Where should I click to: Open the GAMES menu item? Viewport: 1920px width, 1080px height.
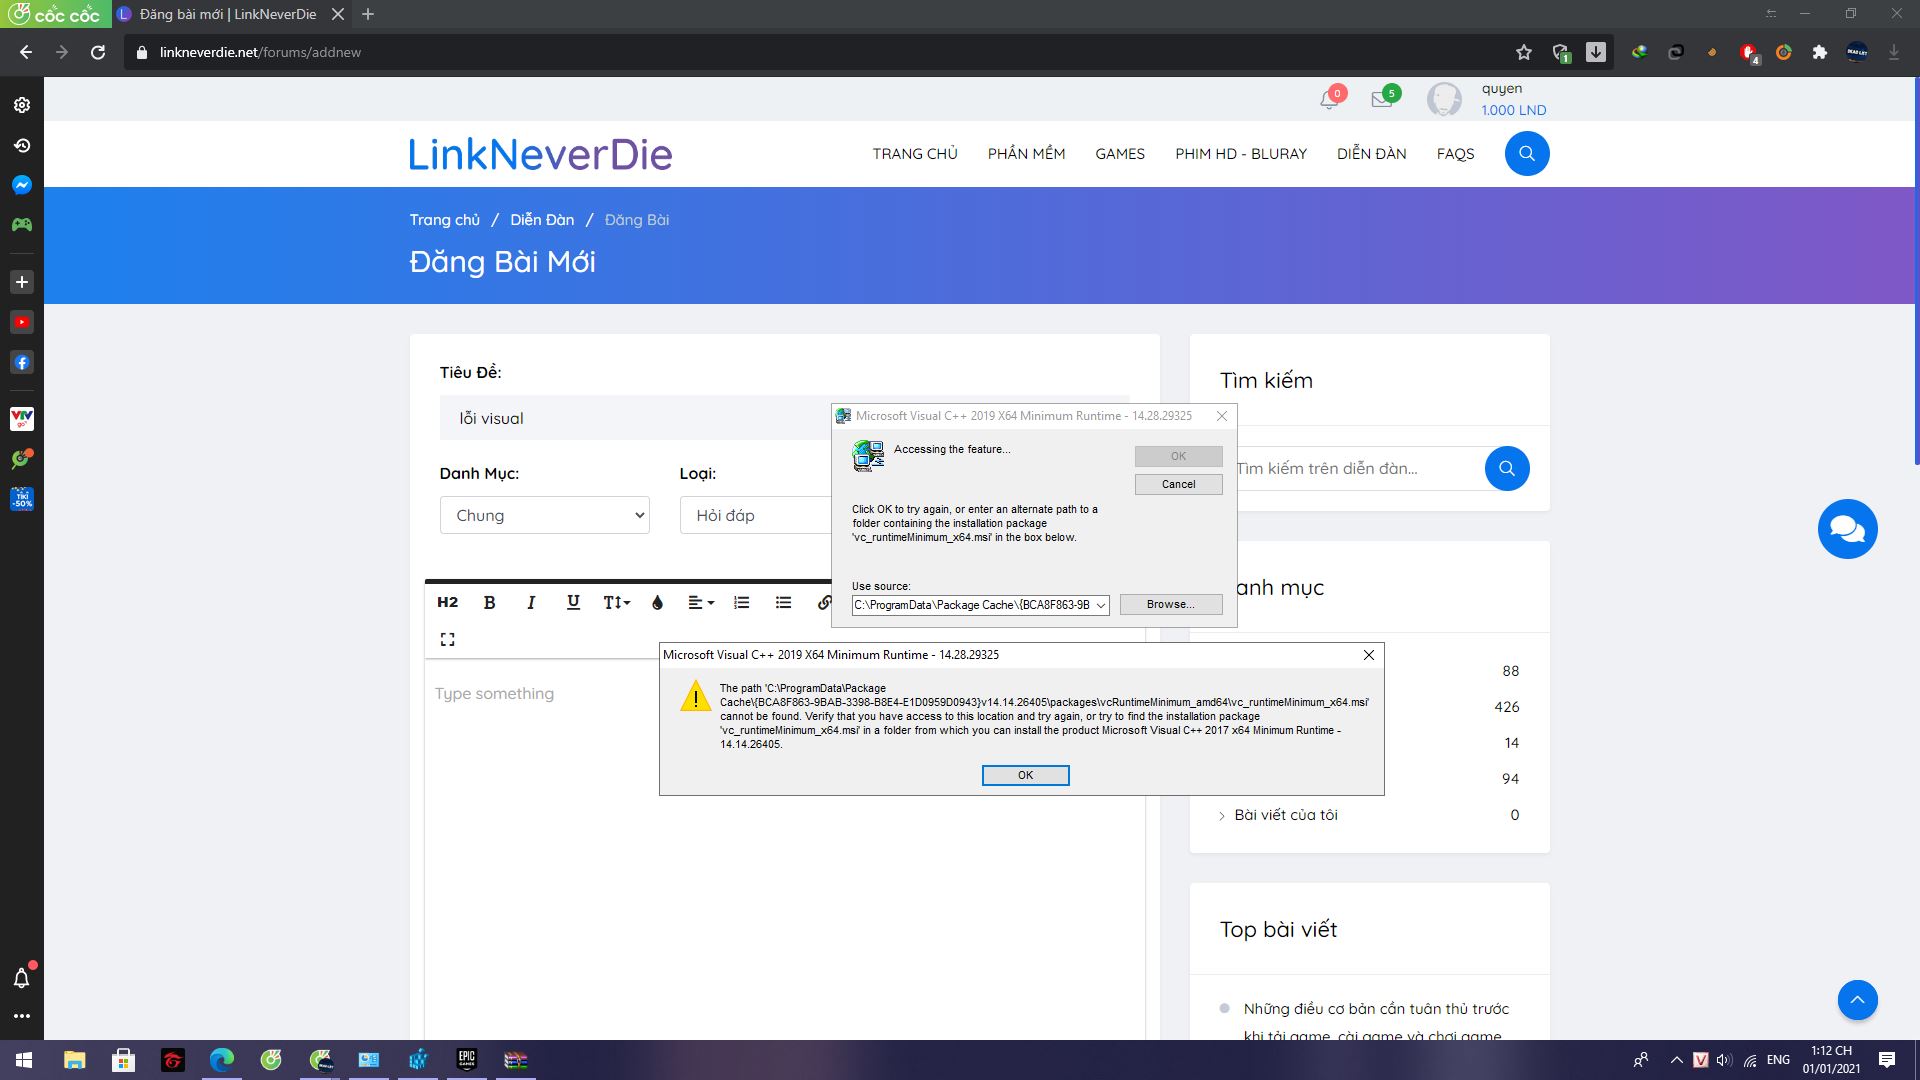1119,154
